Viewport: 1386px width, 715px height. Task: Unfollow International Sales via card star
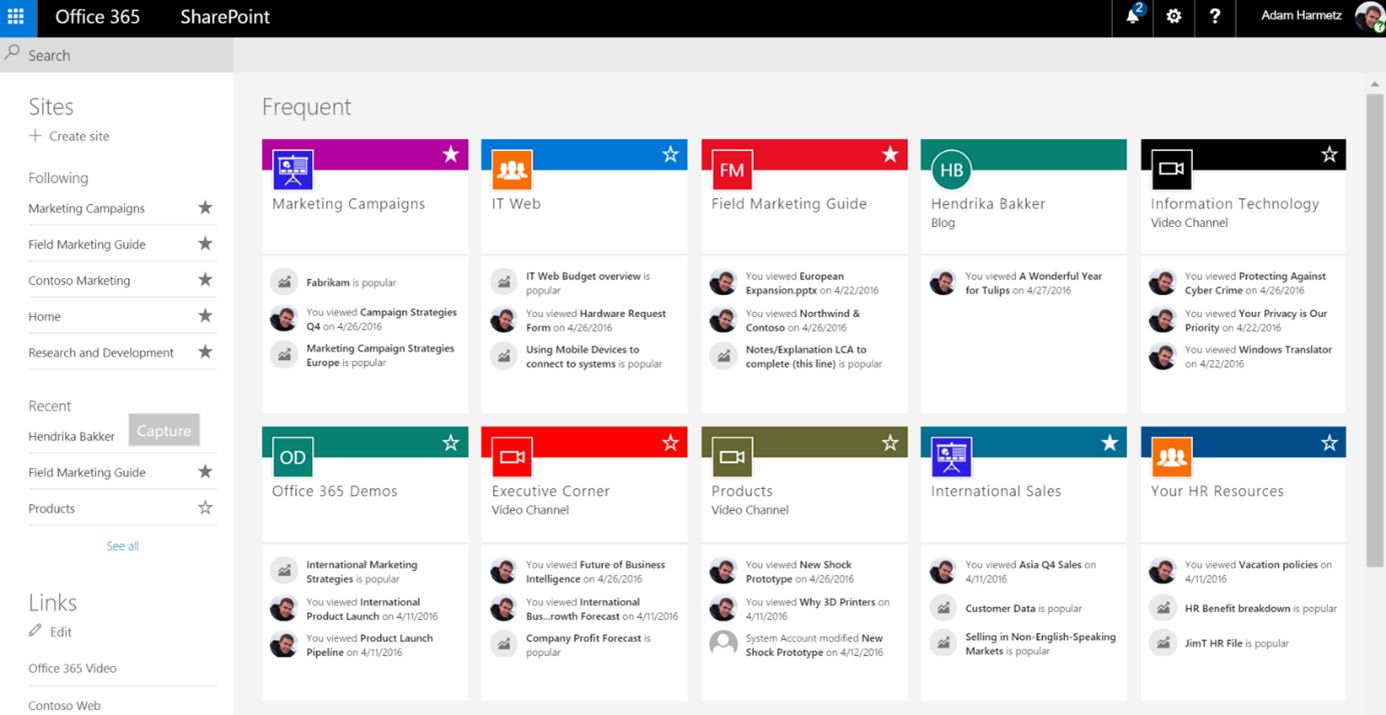point(1109,442)
